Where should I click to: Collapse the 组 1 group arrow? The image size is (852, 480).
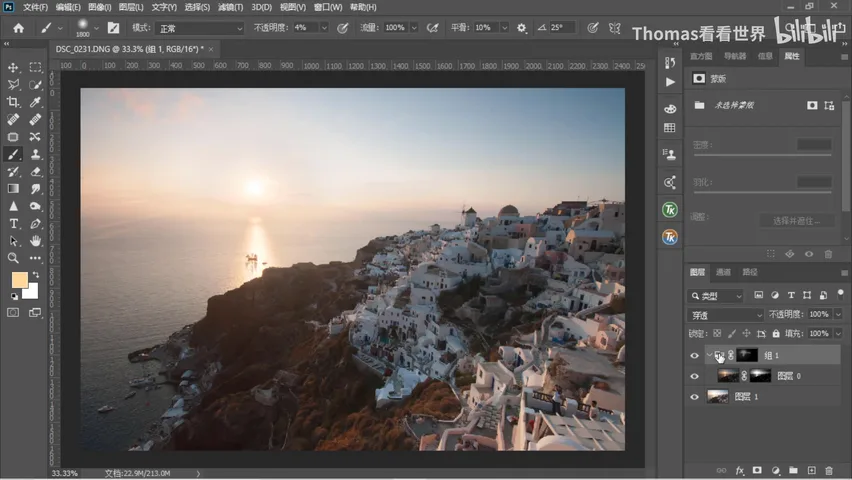709,355
